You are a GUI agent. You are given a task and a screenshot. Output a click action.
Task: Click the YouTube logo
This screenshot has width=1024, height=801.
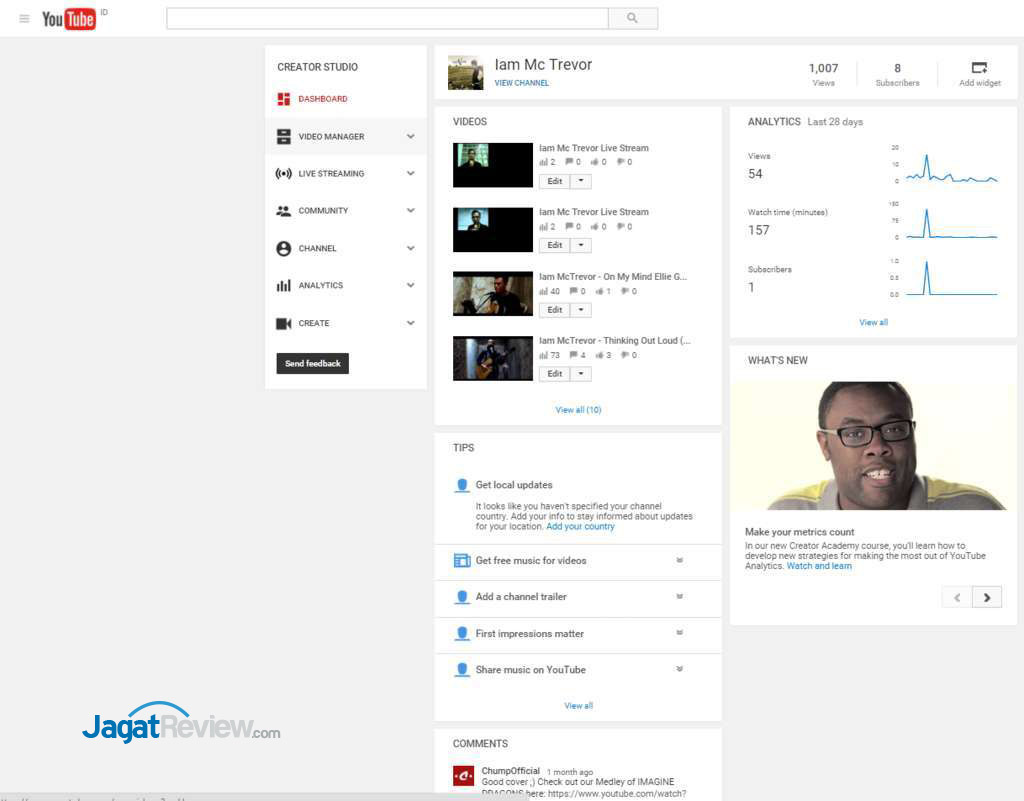69,18
